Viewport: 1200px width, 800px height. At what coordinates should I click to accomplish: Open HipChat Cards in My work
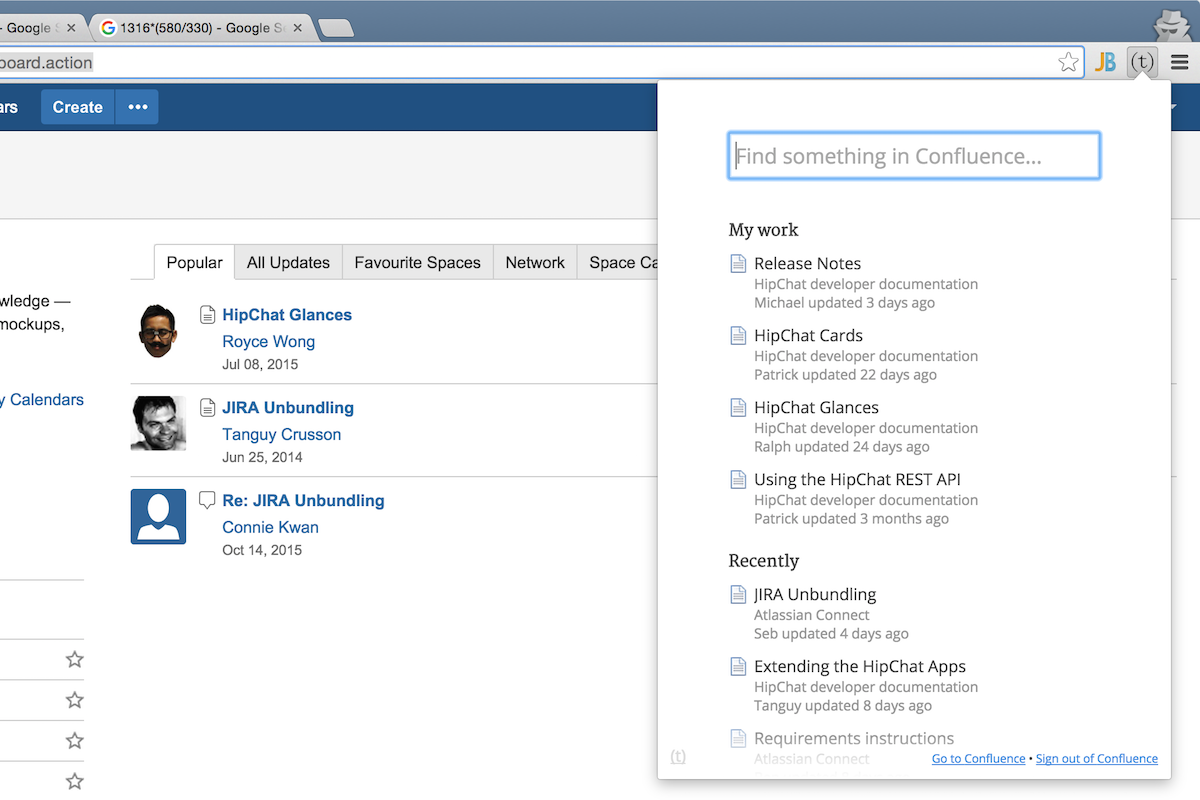(808, 336)
